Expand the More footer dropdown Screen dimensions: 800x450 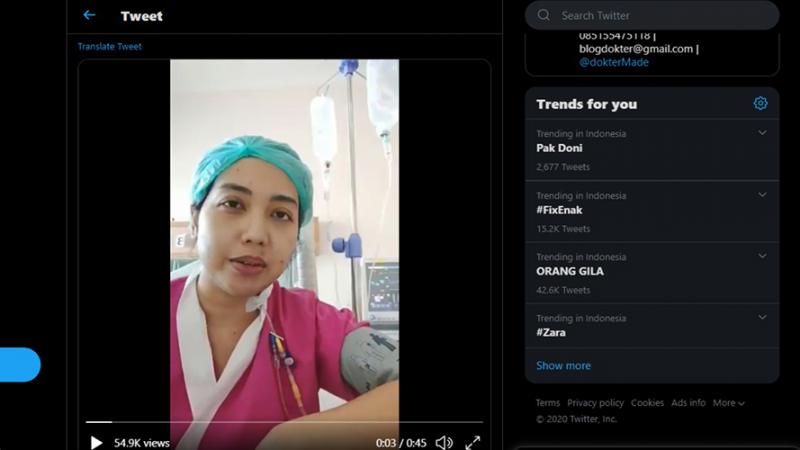tap(729, 403)
